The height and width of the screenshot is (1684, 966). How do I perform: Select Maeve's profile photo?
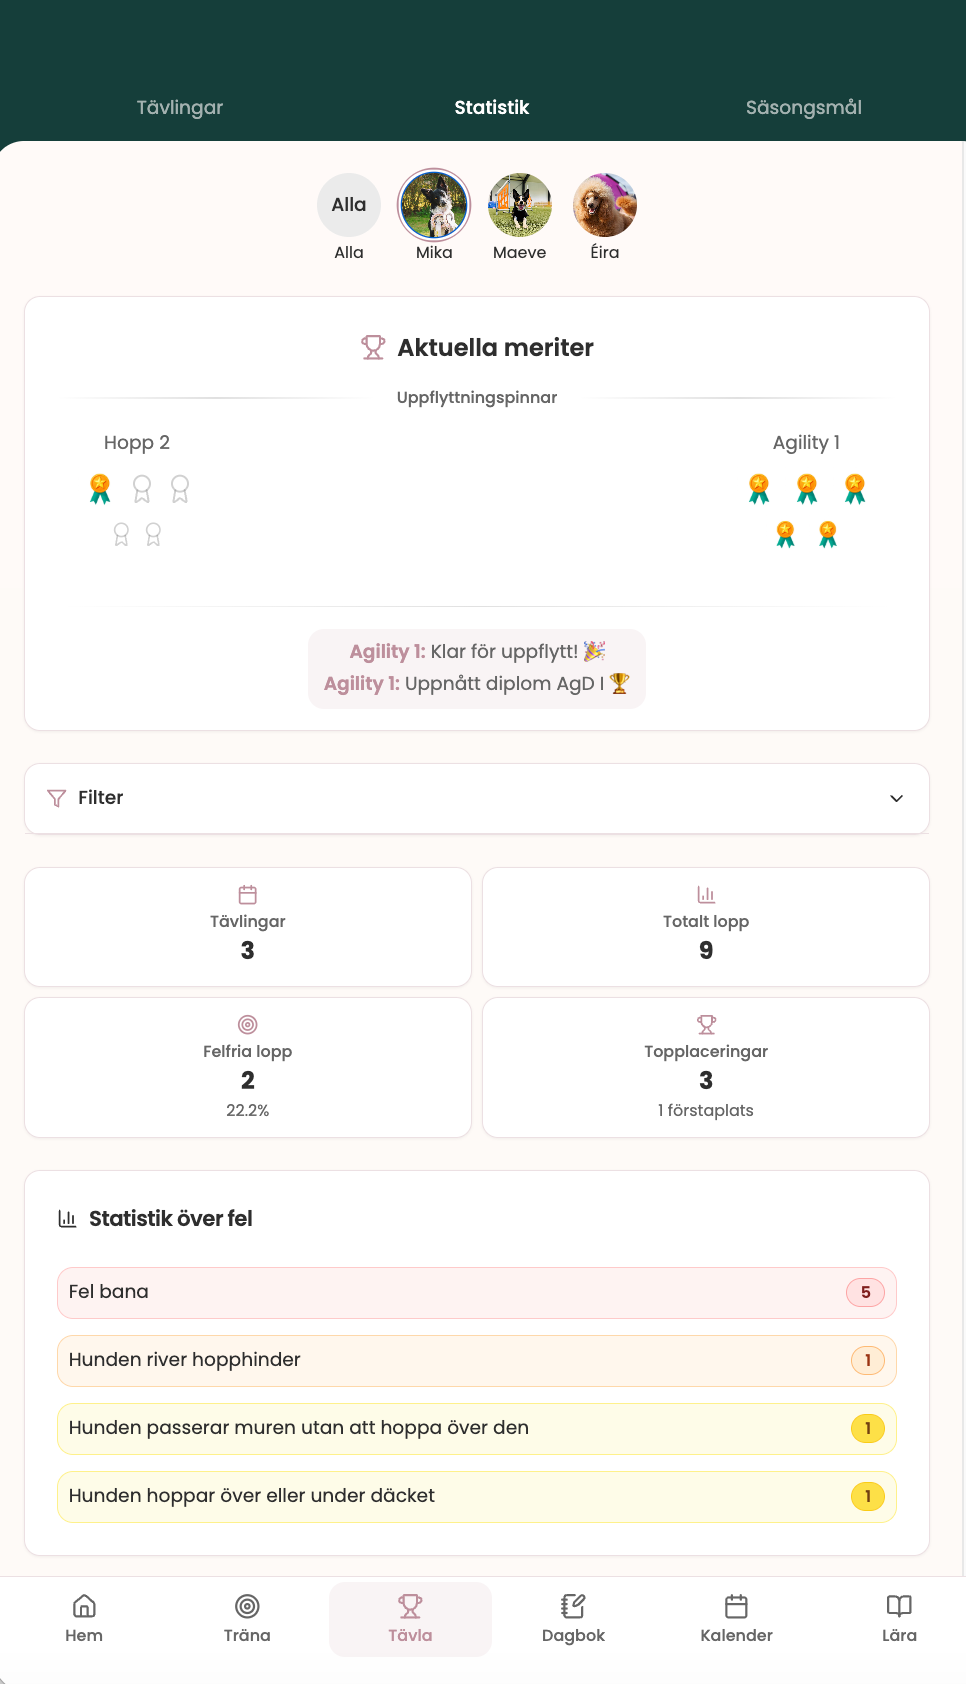[520, 205]
